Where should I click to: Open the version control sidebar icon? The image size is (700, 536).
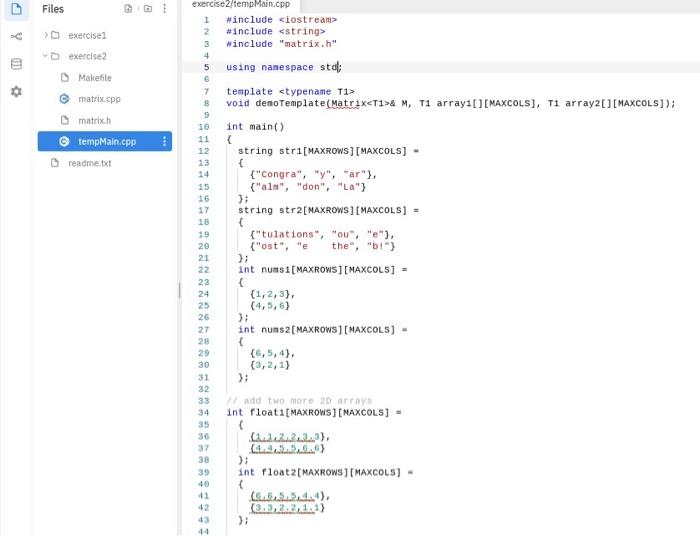point(16,36)
